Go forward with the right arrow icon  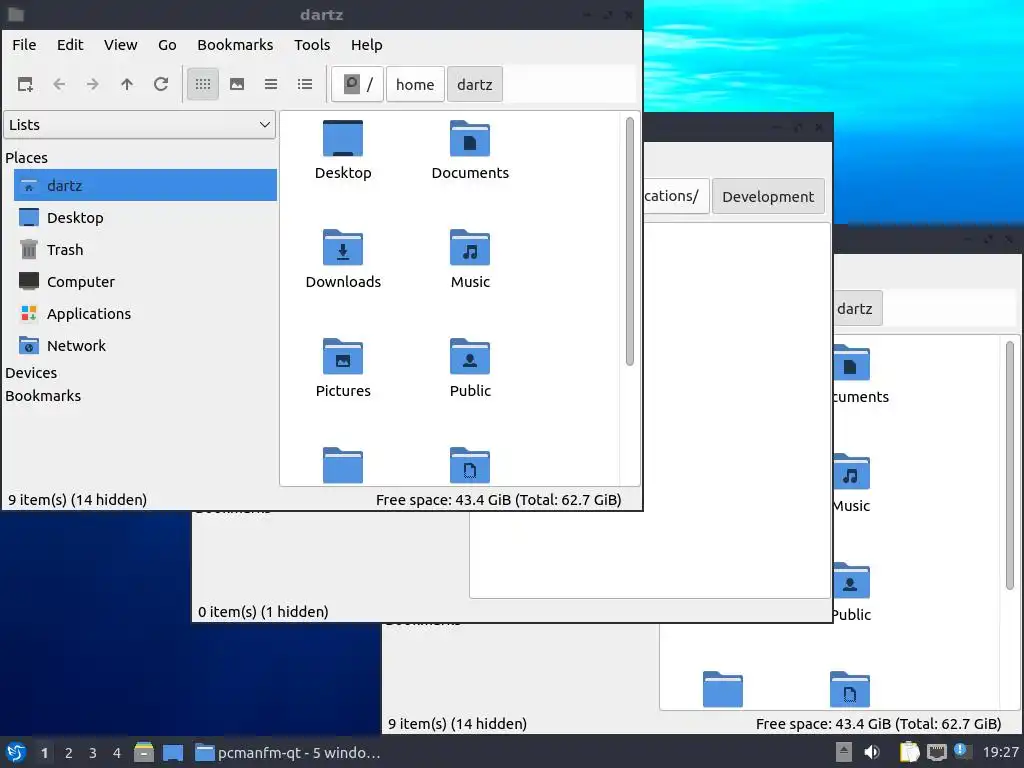[x=93, y=84]
